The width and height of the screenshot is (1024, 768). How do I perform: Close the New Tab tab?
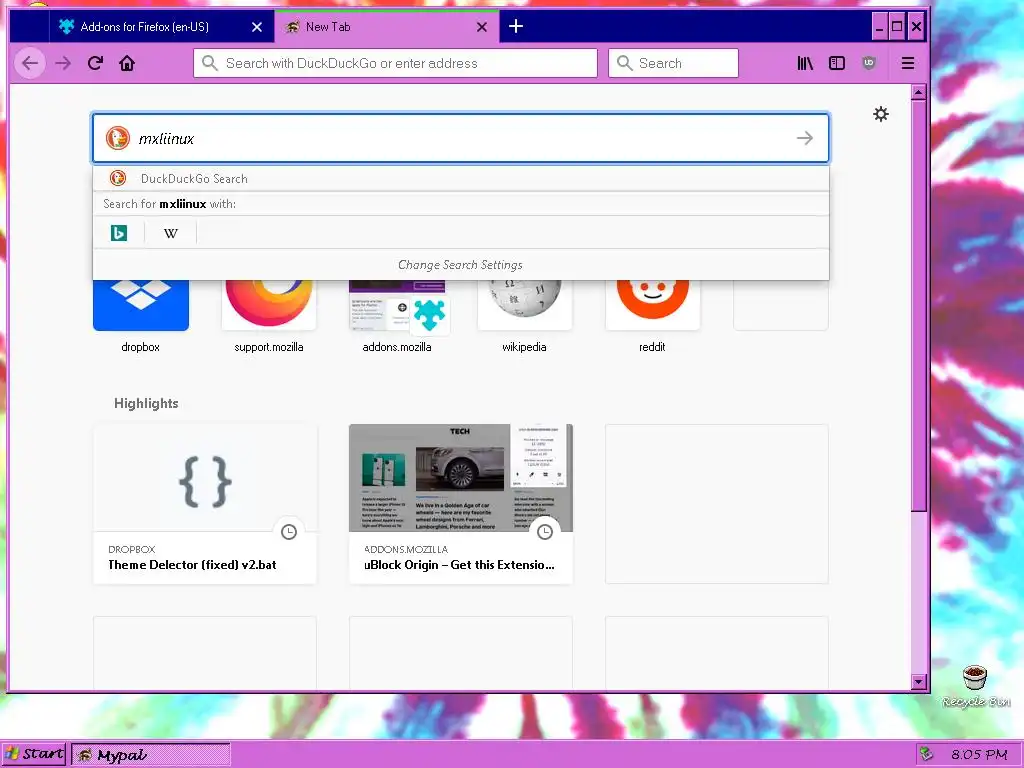481,27
